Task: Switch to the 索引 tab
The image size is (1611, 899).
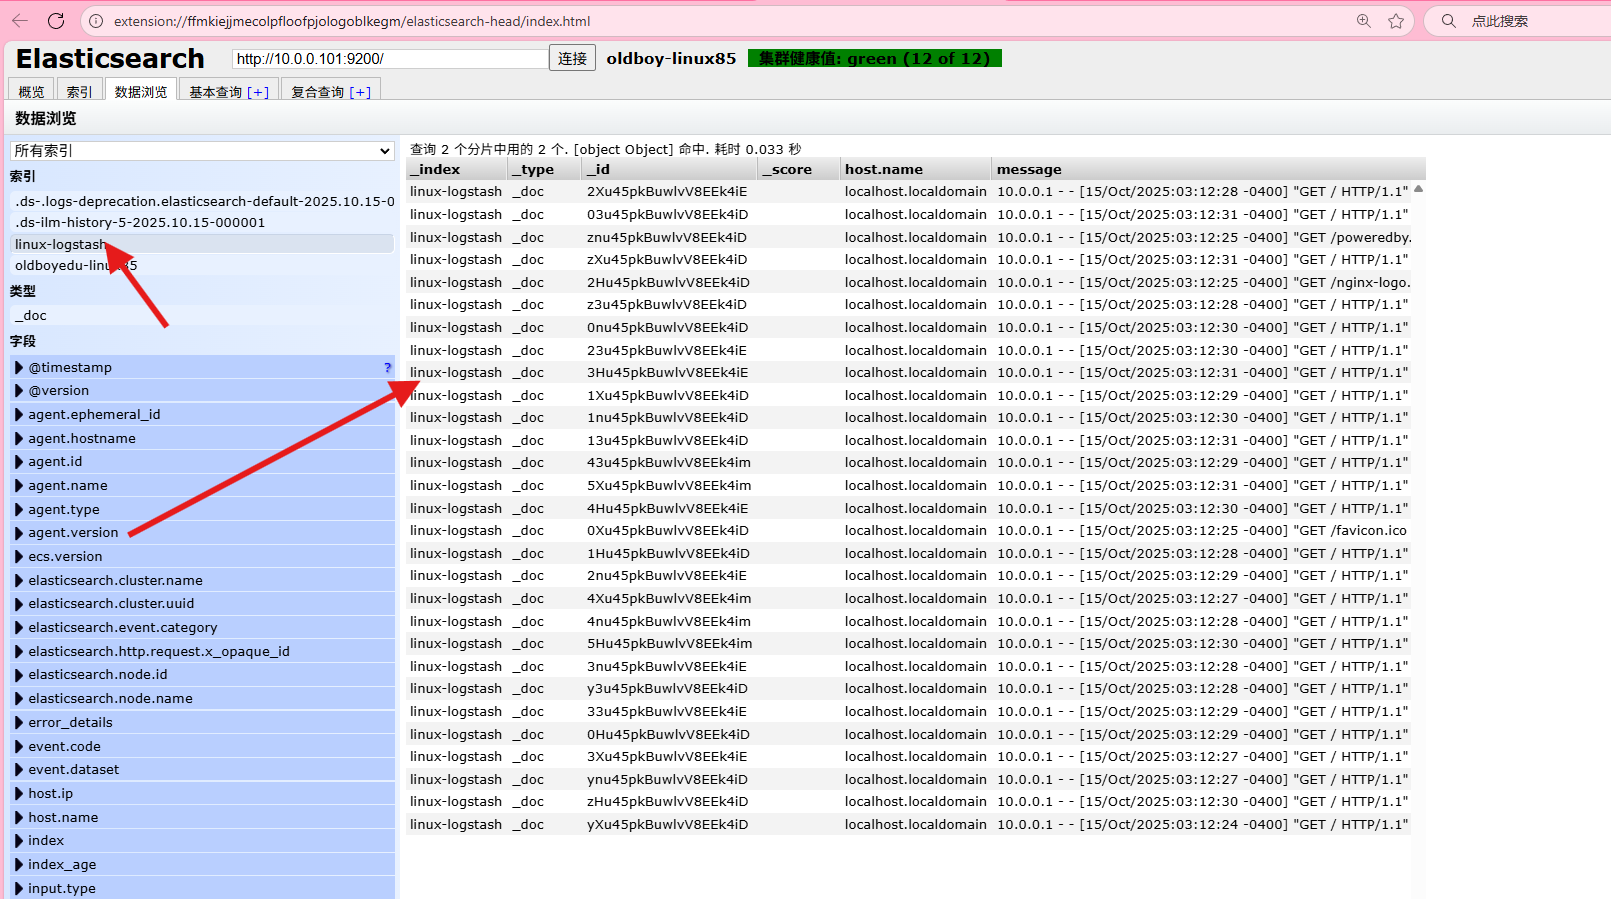Action: (79, 91)
